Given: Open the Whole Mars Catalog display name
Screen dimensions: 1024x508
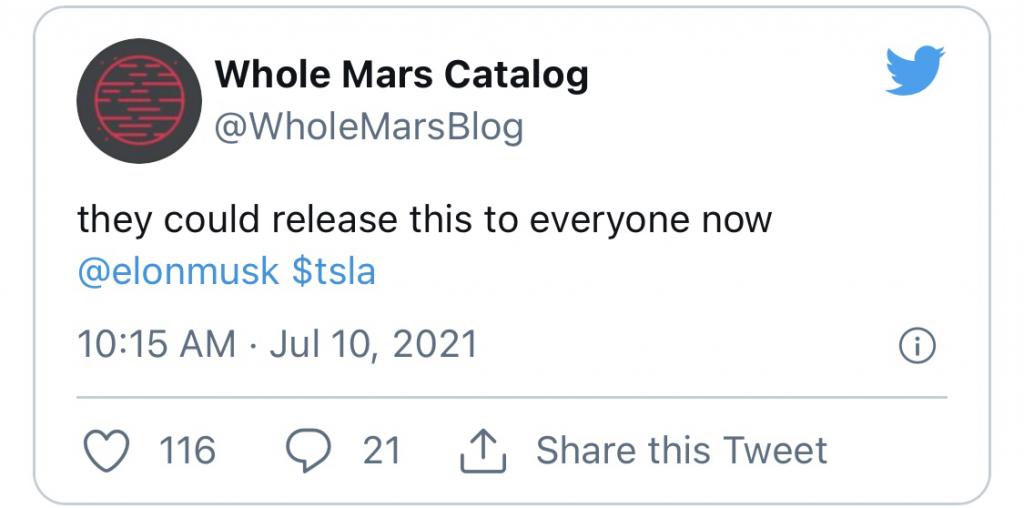Looking at the screenshot, I should pyautogui.click(x=402, y=74).
